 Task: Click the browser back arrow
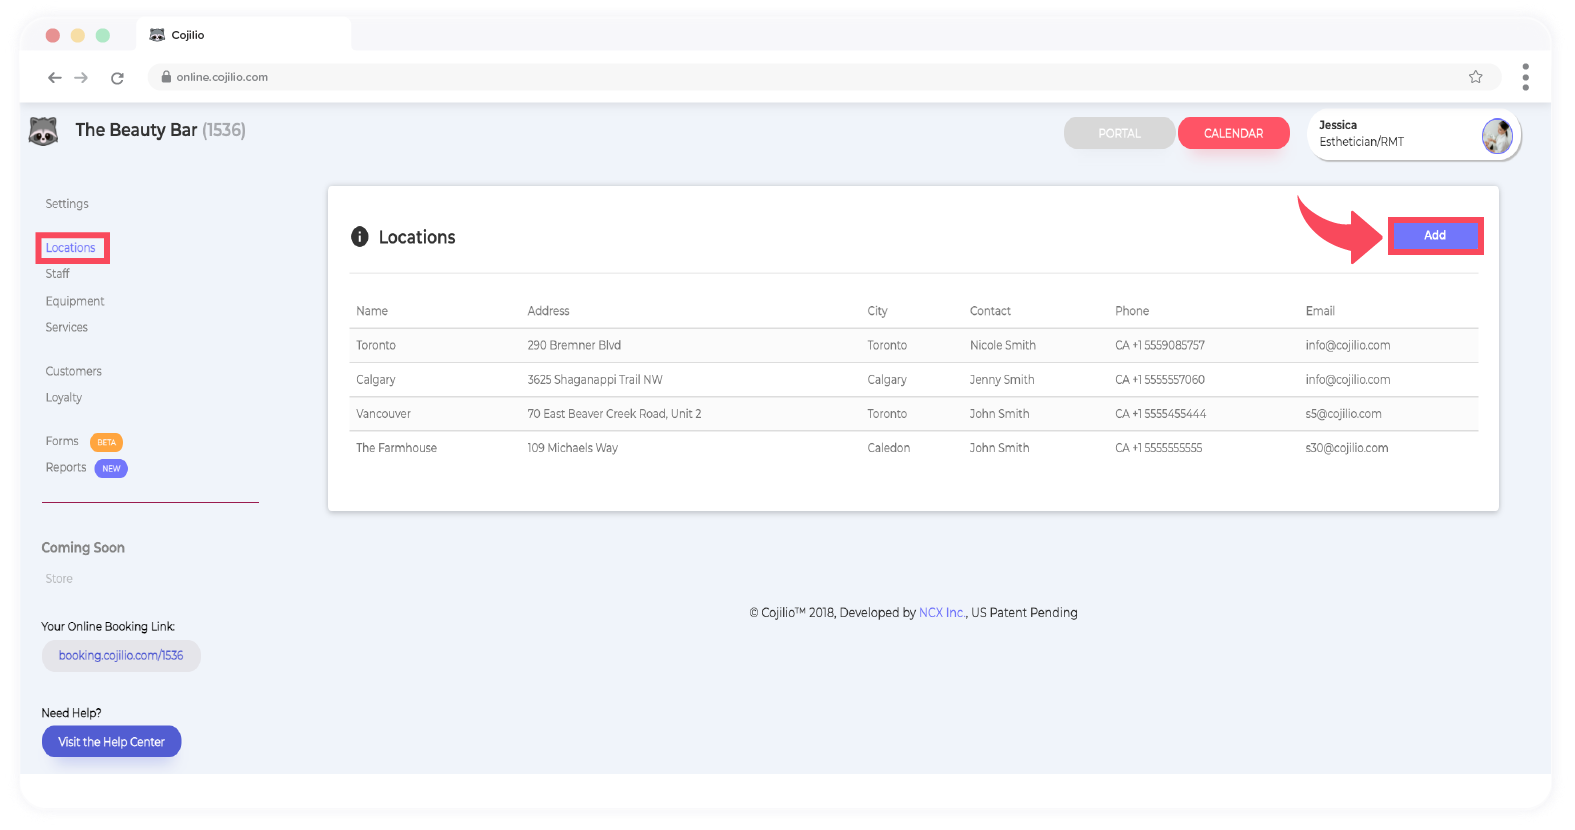pos(55,77)
